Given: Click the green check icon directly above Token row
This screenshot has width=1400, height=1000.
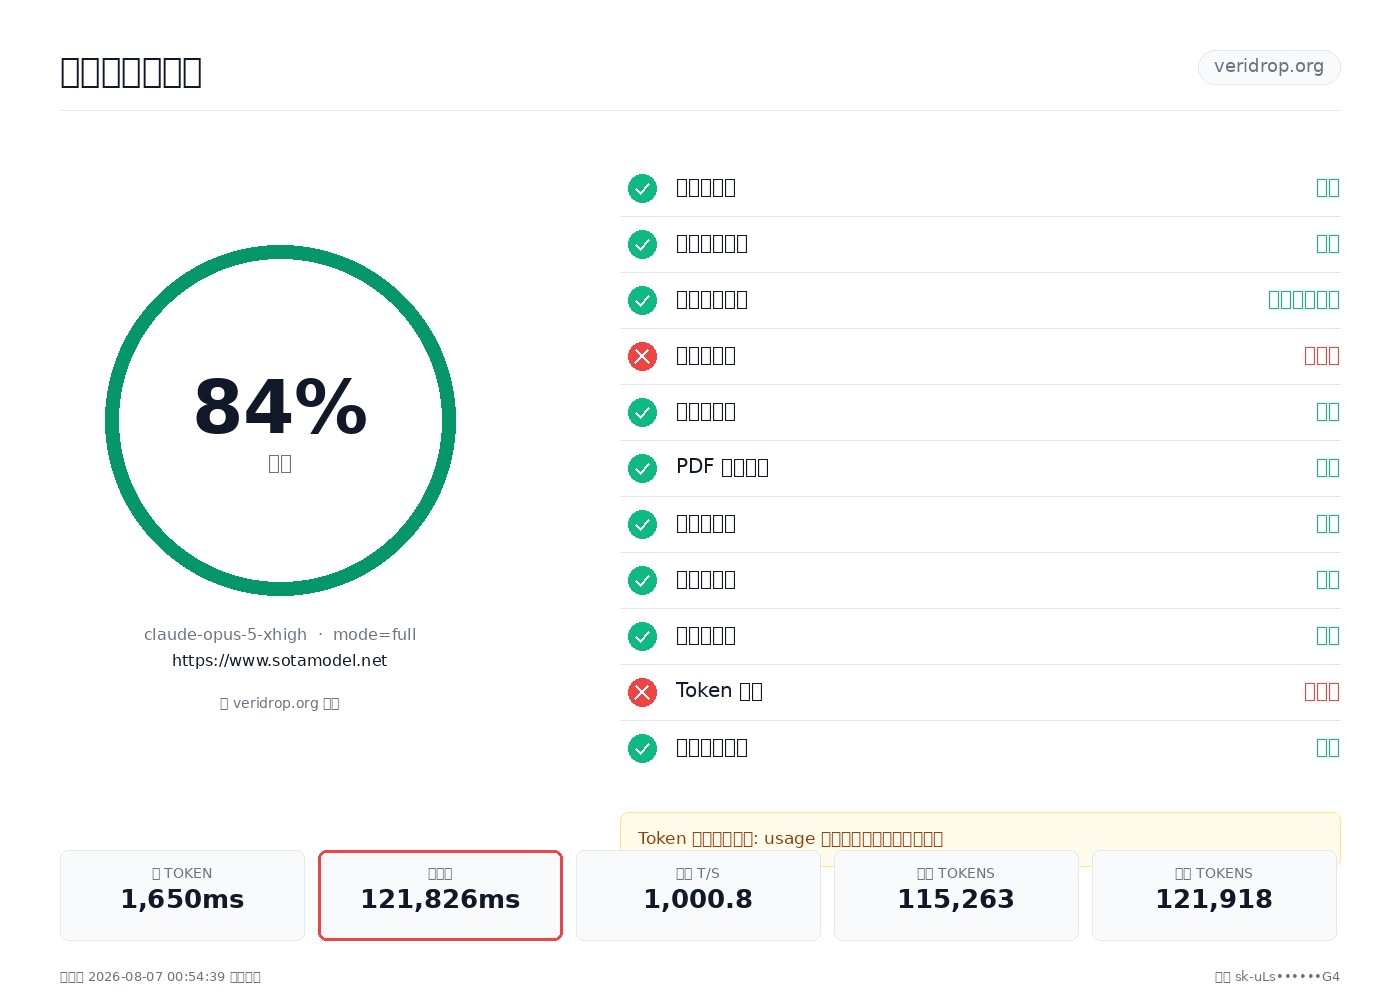Looking at the screenshot, I should pos(642,636).
